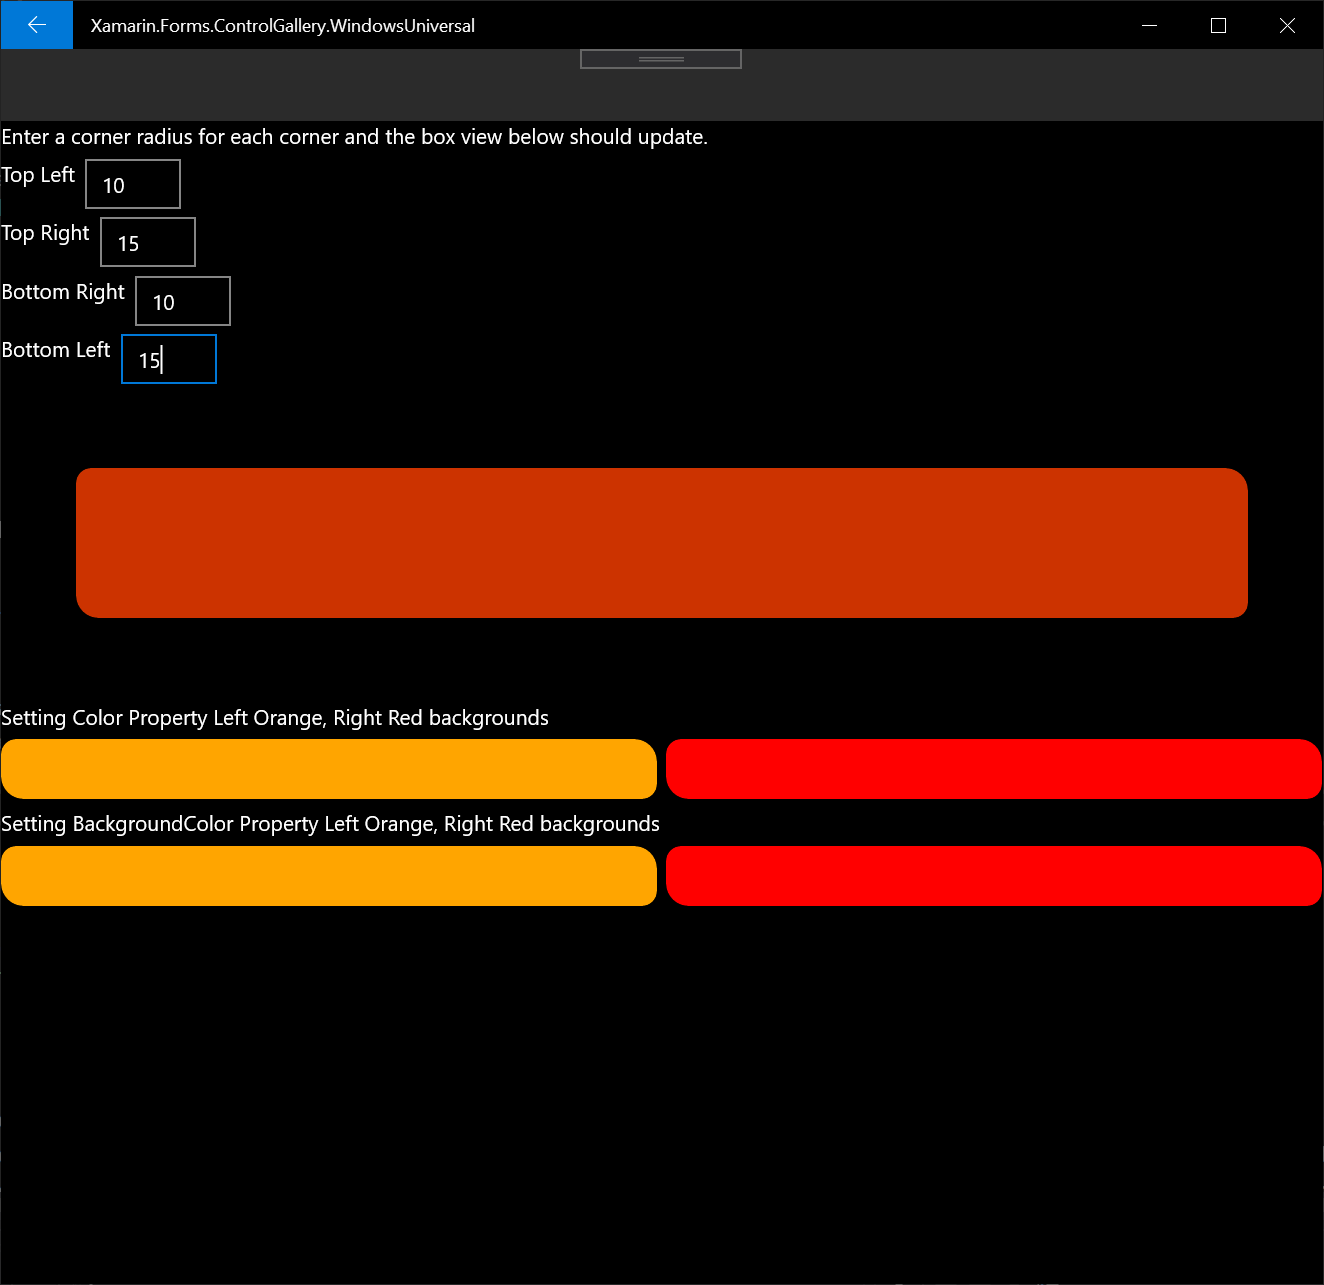Select the Bottom Right radius input field

coord(182,300)
